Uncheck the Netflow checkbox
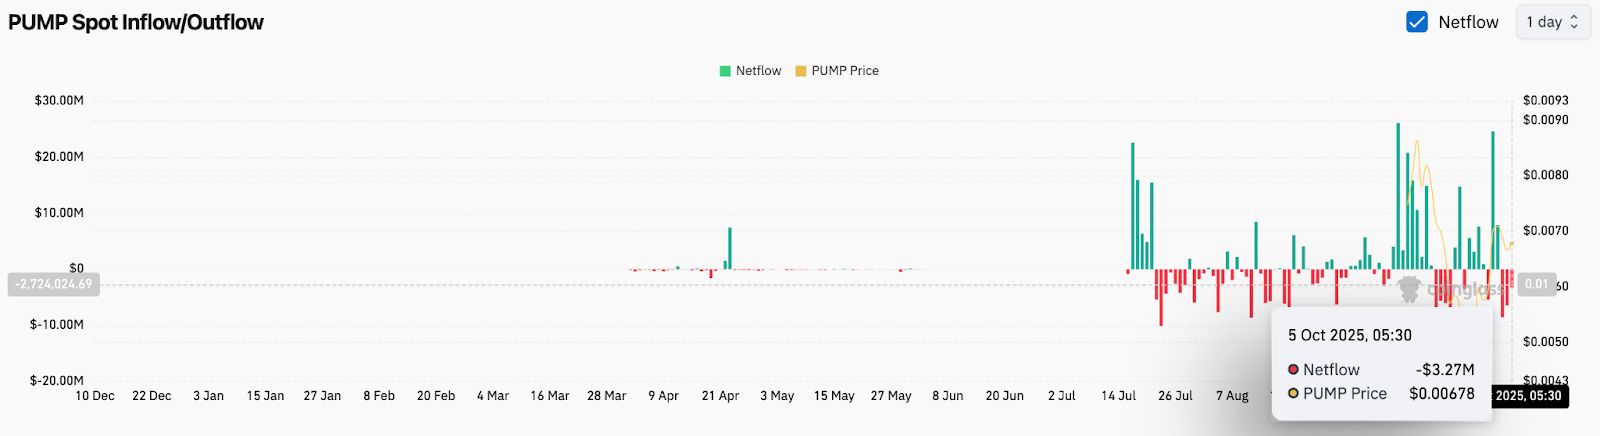 (x=1417, y=22)
